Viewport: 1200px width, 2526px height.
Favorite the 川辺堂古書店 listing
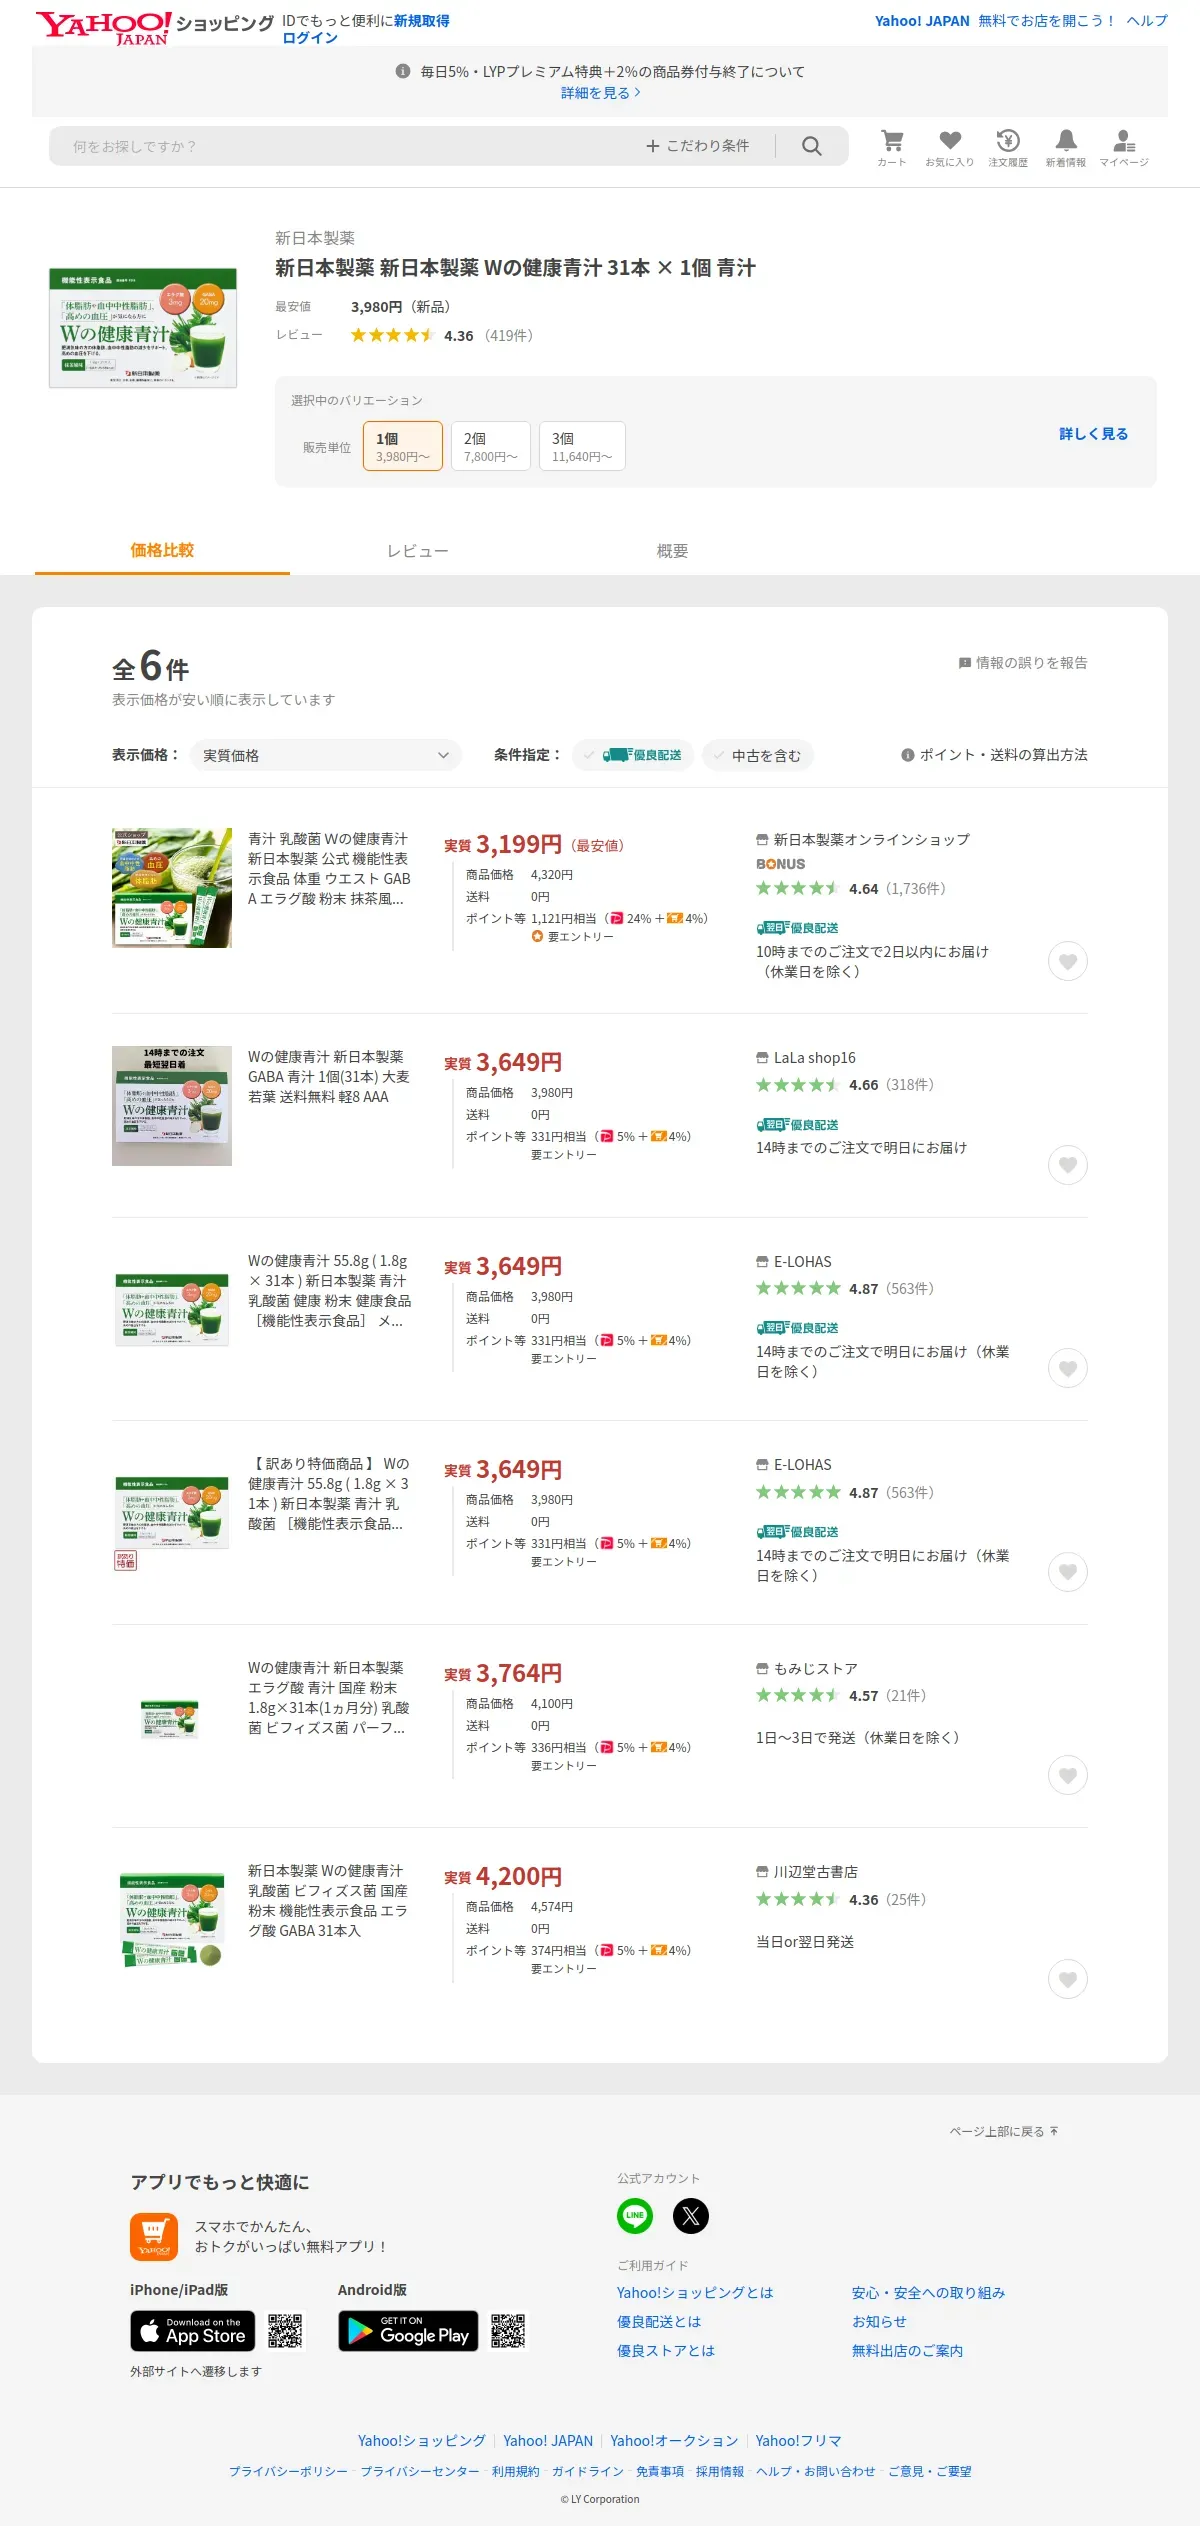click(1068, 1979)
